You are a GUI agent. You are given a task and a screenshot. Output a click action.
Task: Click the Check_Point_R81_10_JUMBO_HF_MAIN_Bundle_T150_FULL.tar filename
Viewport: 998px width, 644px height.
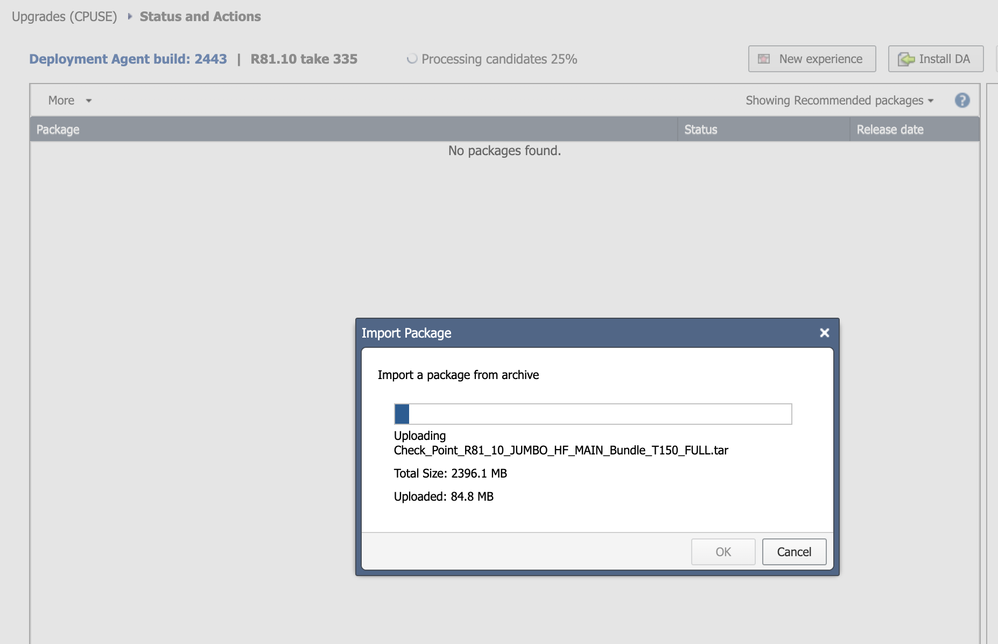point(561,451)
